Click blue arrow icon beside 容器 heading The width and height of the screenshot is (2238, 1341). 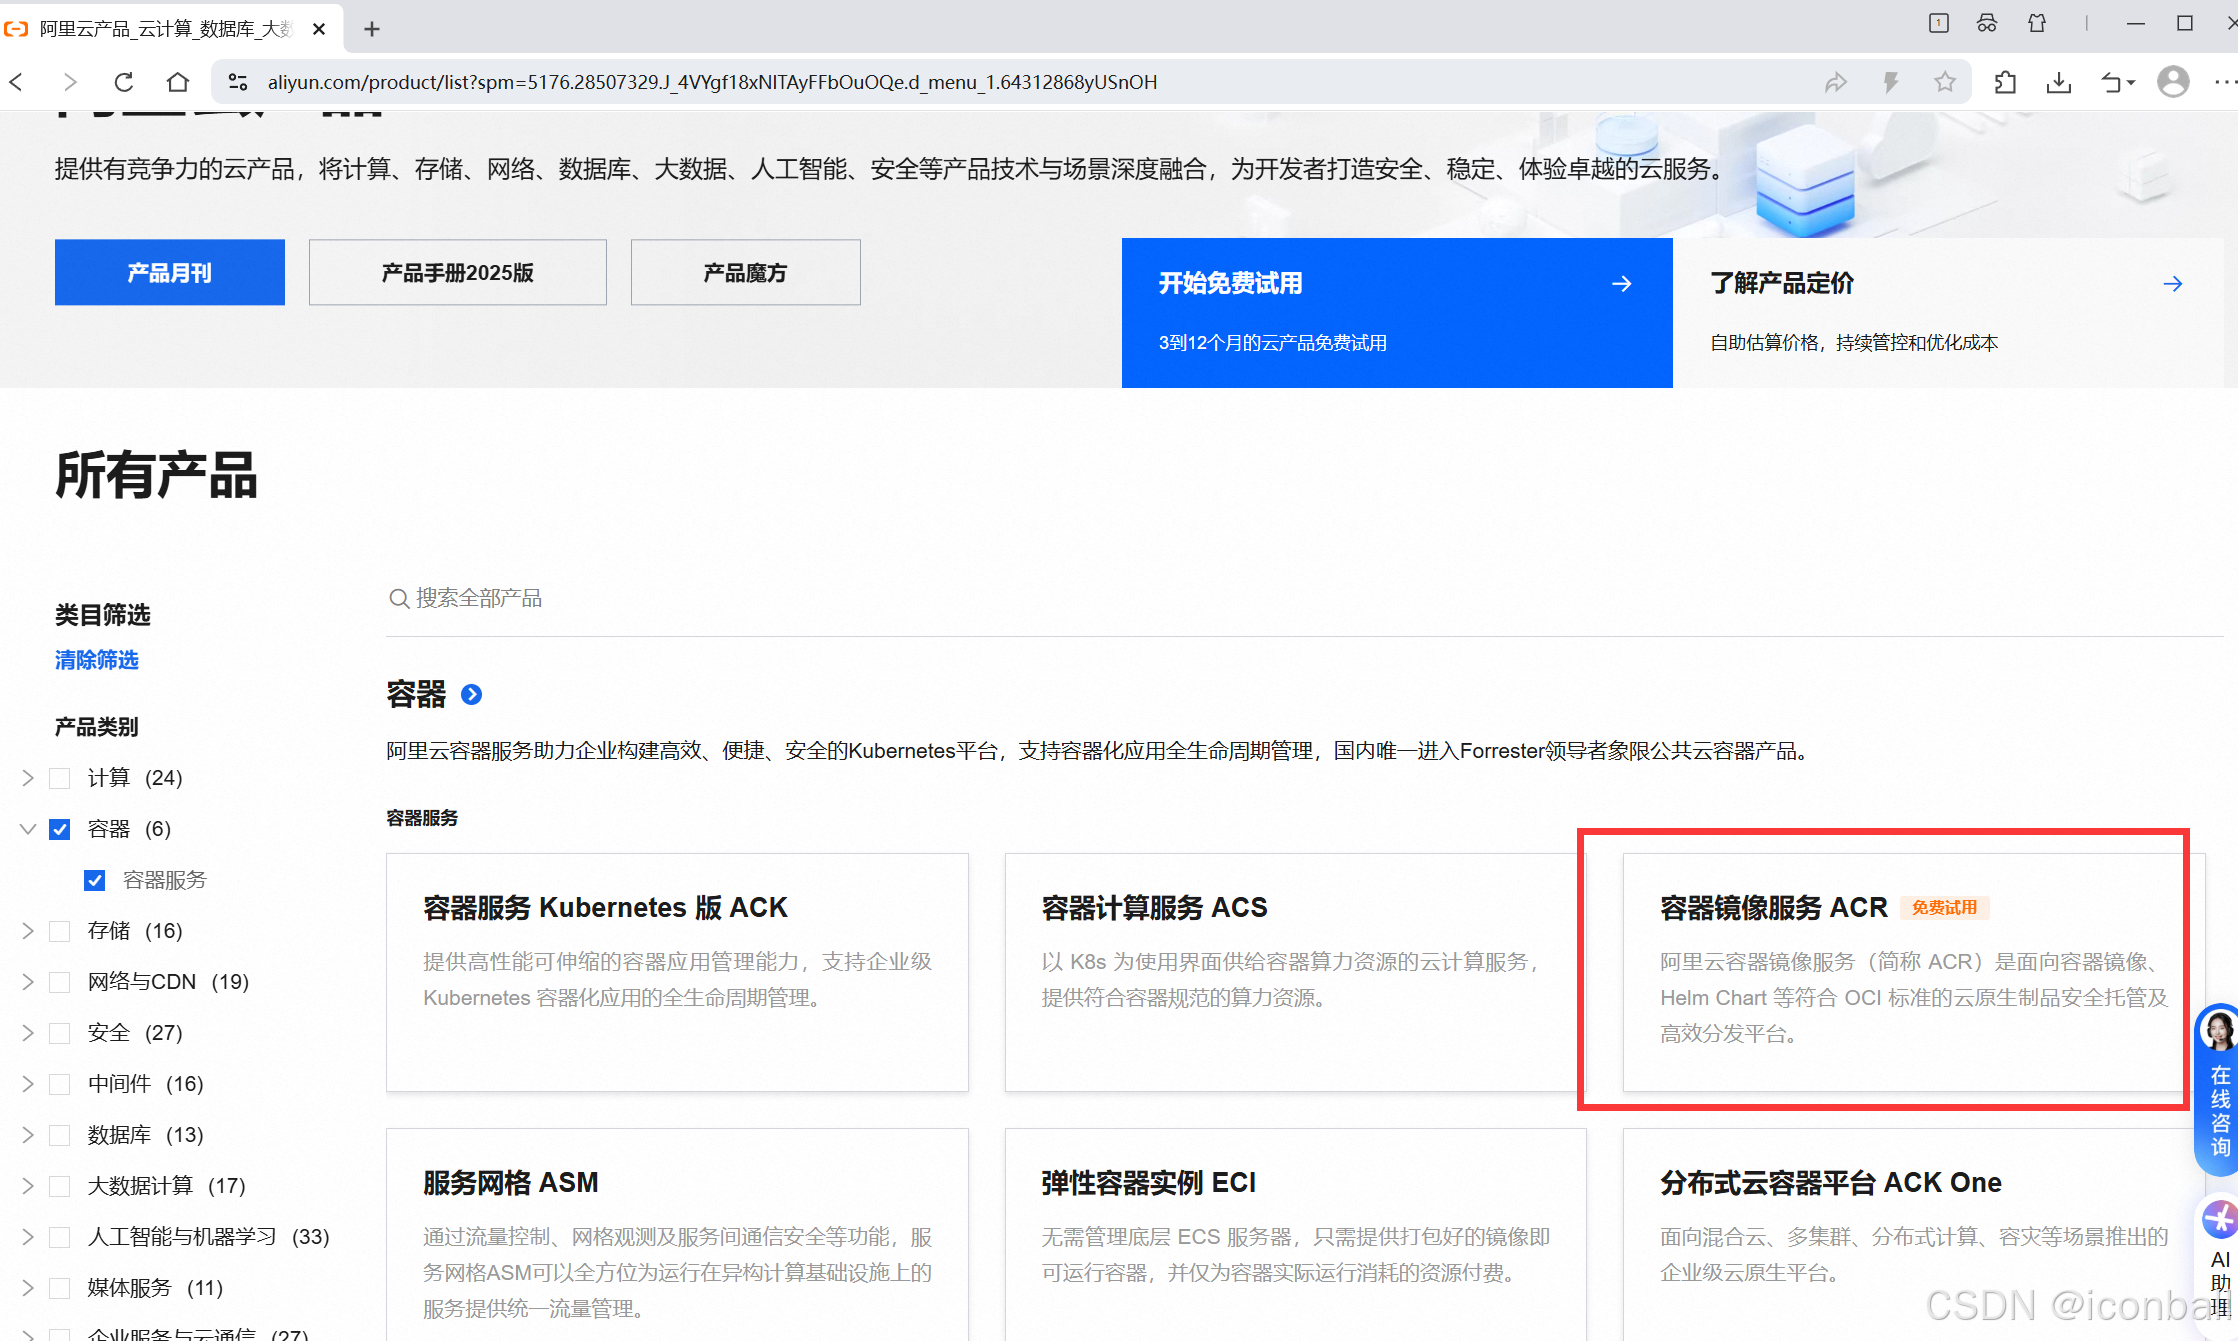coord(471,694)
